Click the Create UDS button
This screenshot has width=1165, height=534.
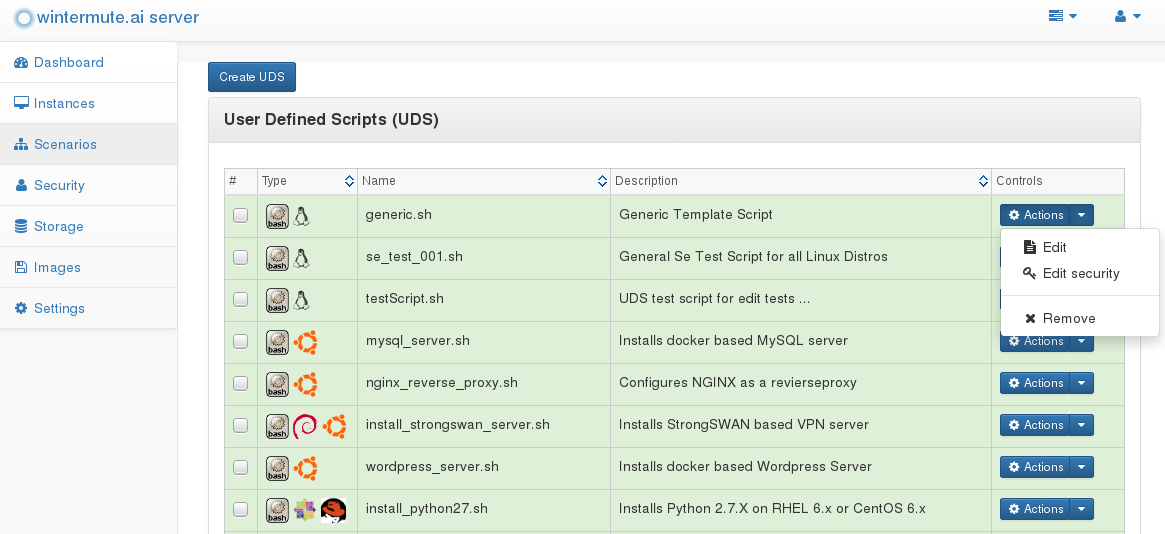pyautogui.click(x=252, y=77)
